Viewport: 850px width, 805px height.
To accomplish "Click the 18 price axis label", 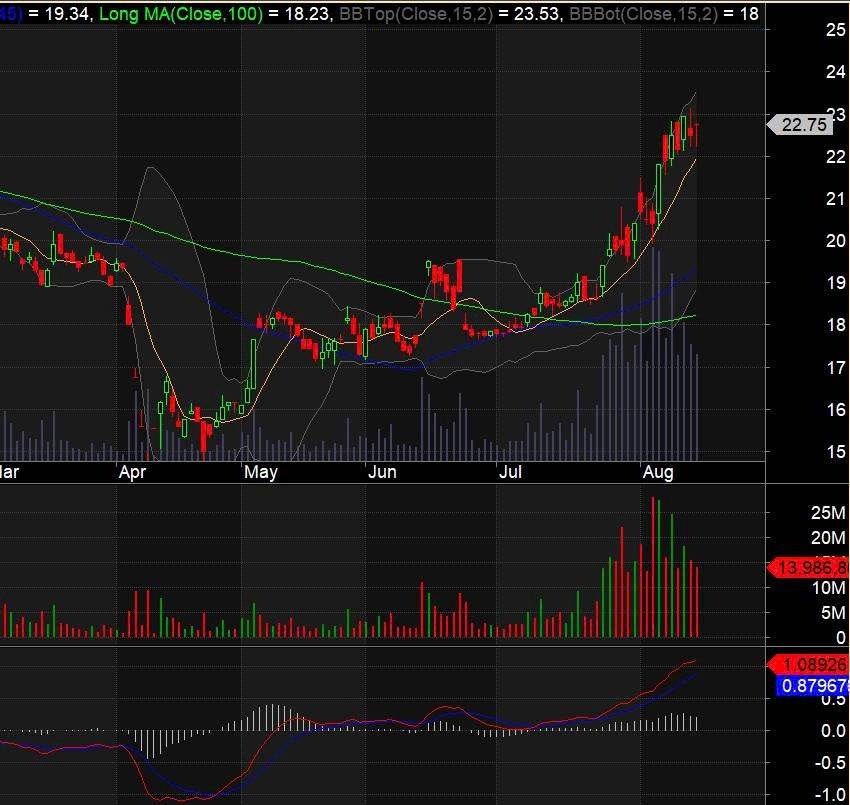I will click(x=835, y=325).
